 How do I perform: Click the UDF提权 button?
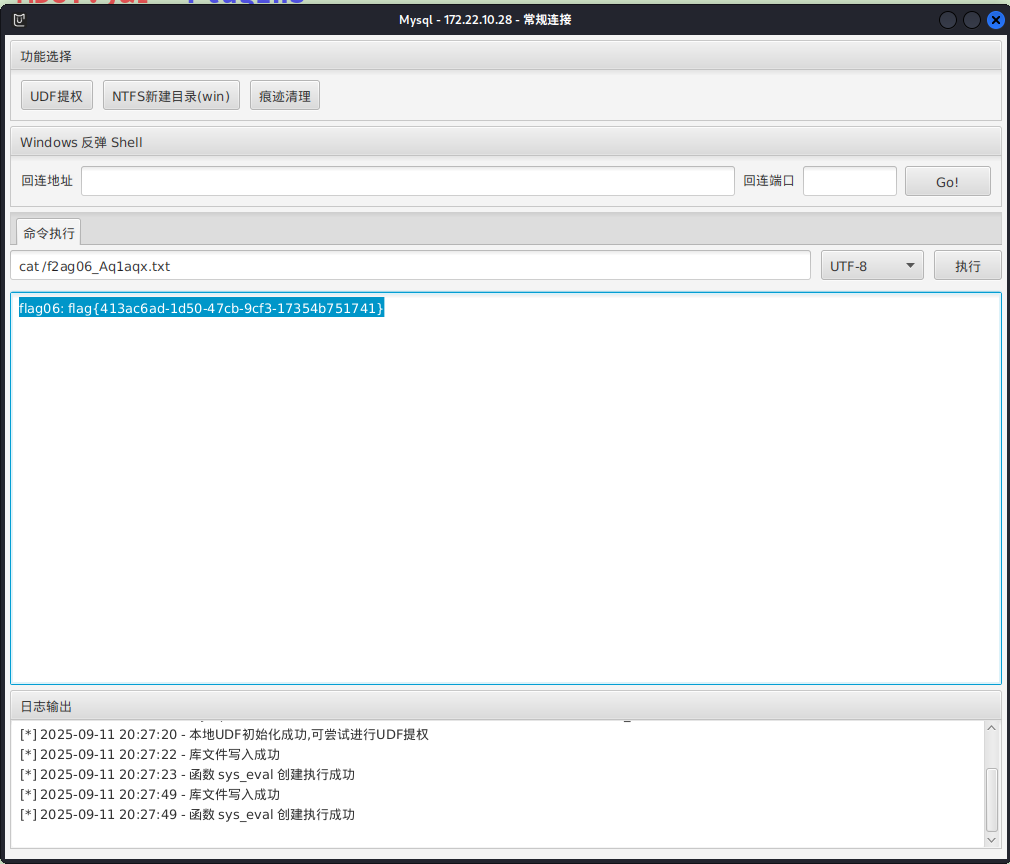[57, 96]
